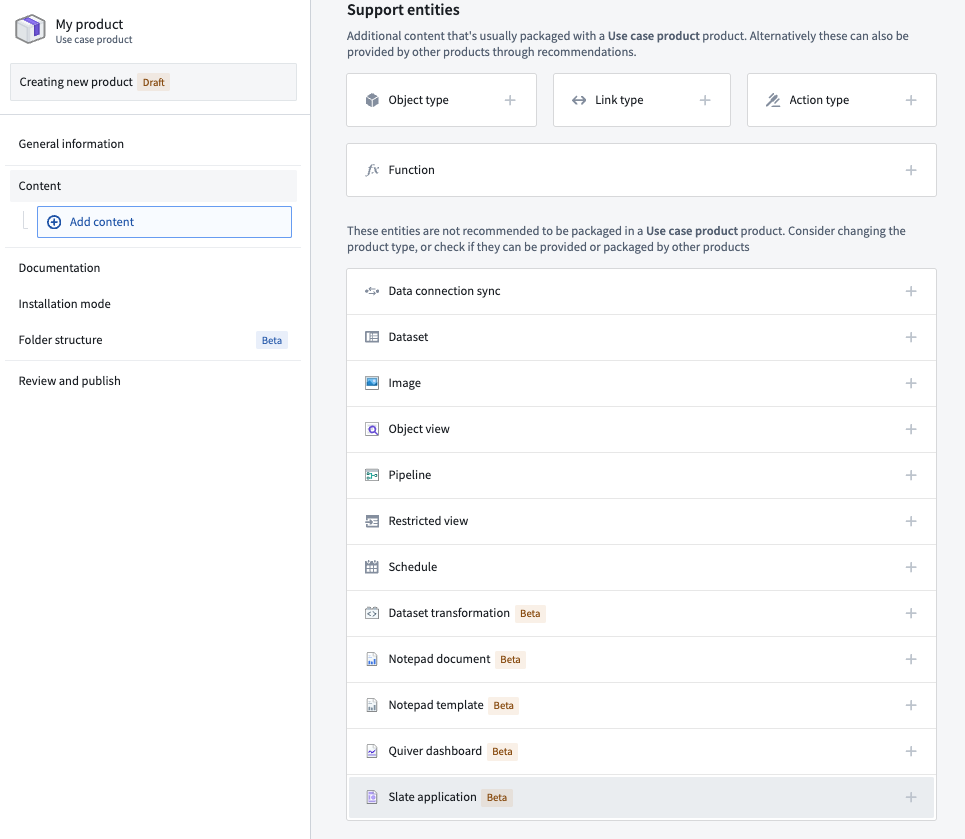
Task: Click the Object type cube icon
Action: (372, 100)
